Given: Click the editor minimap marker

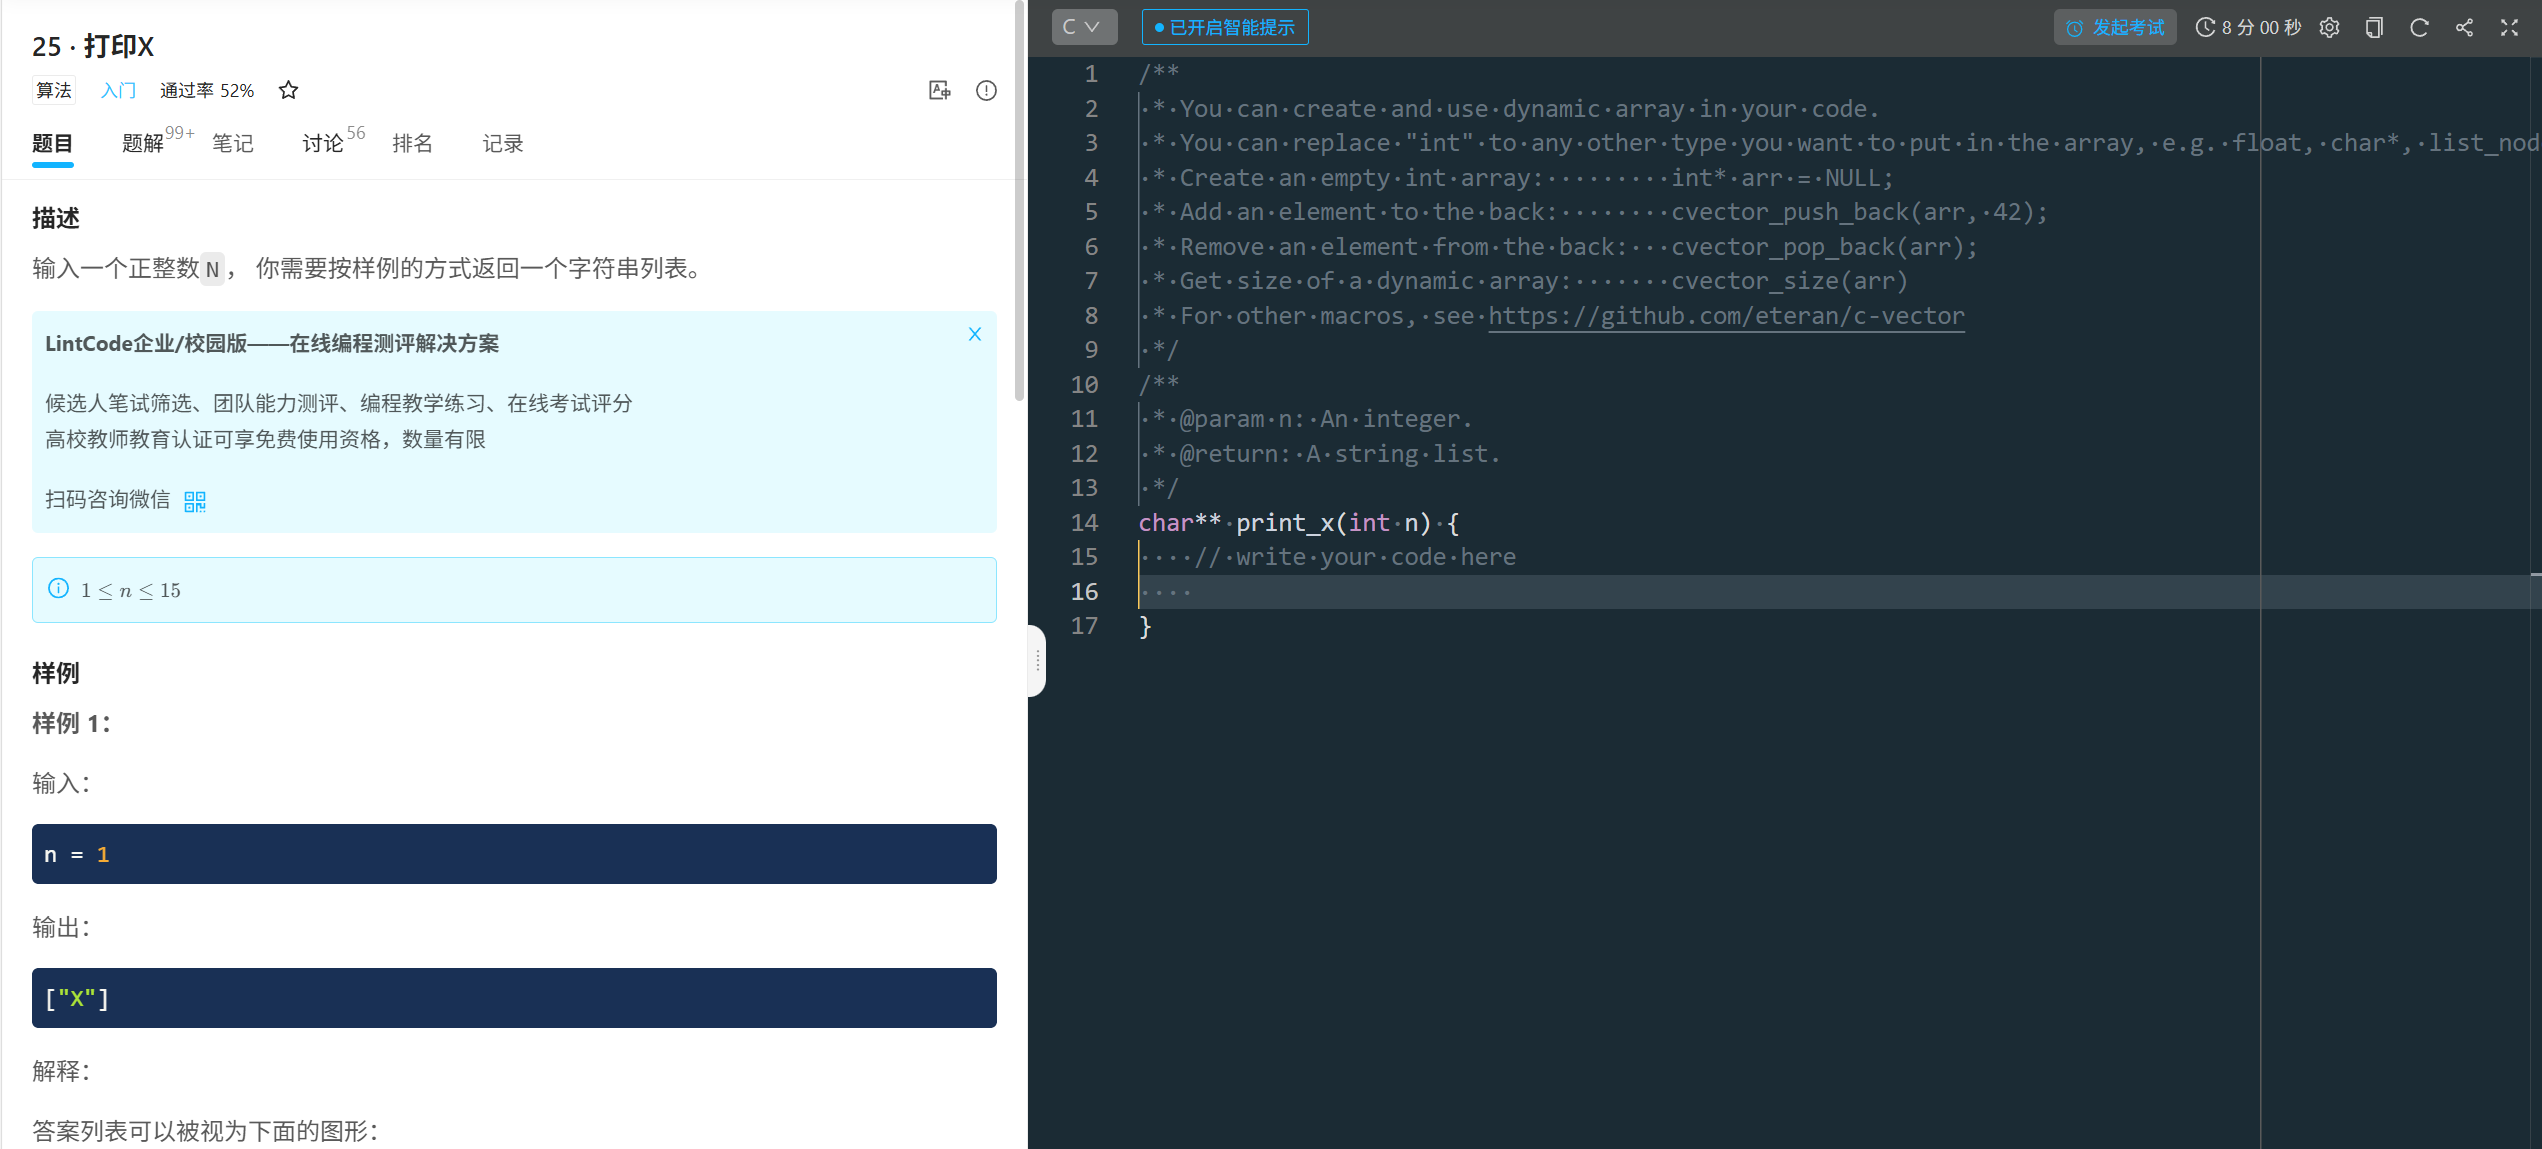Looking at the screenshot, I should (2535, 575).
